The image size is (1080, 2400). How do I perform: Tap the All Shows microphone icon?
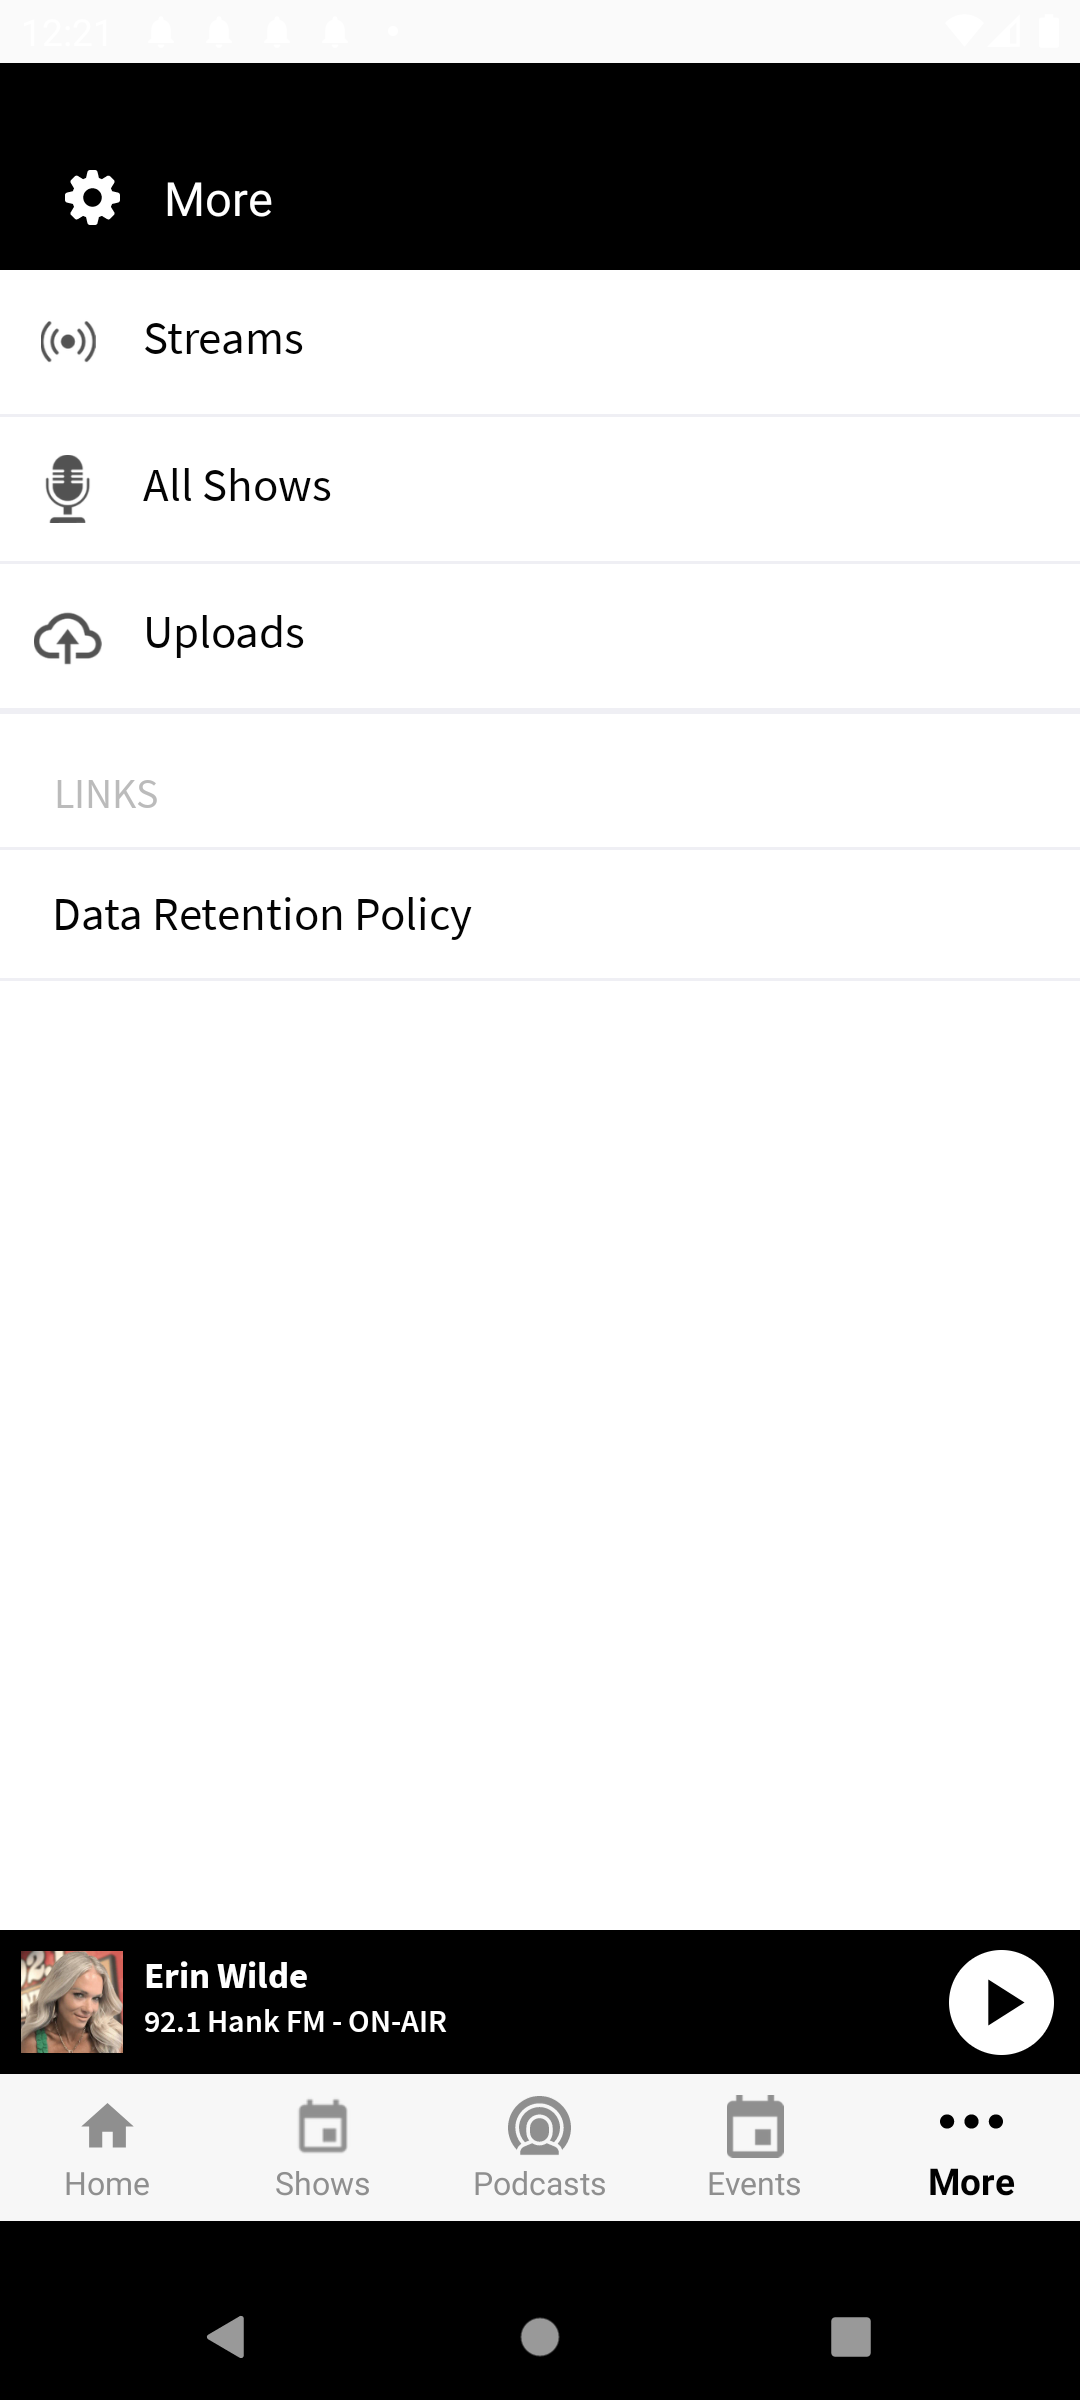(x=68, y=488)
